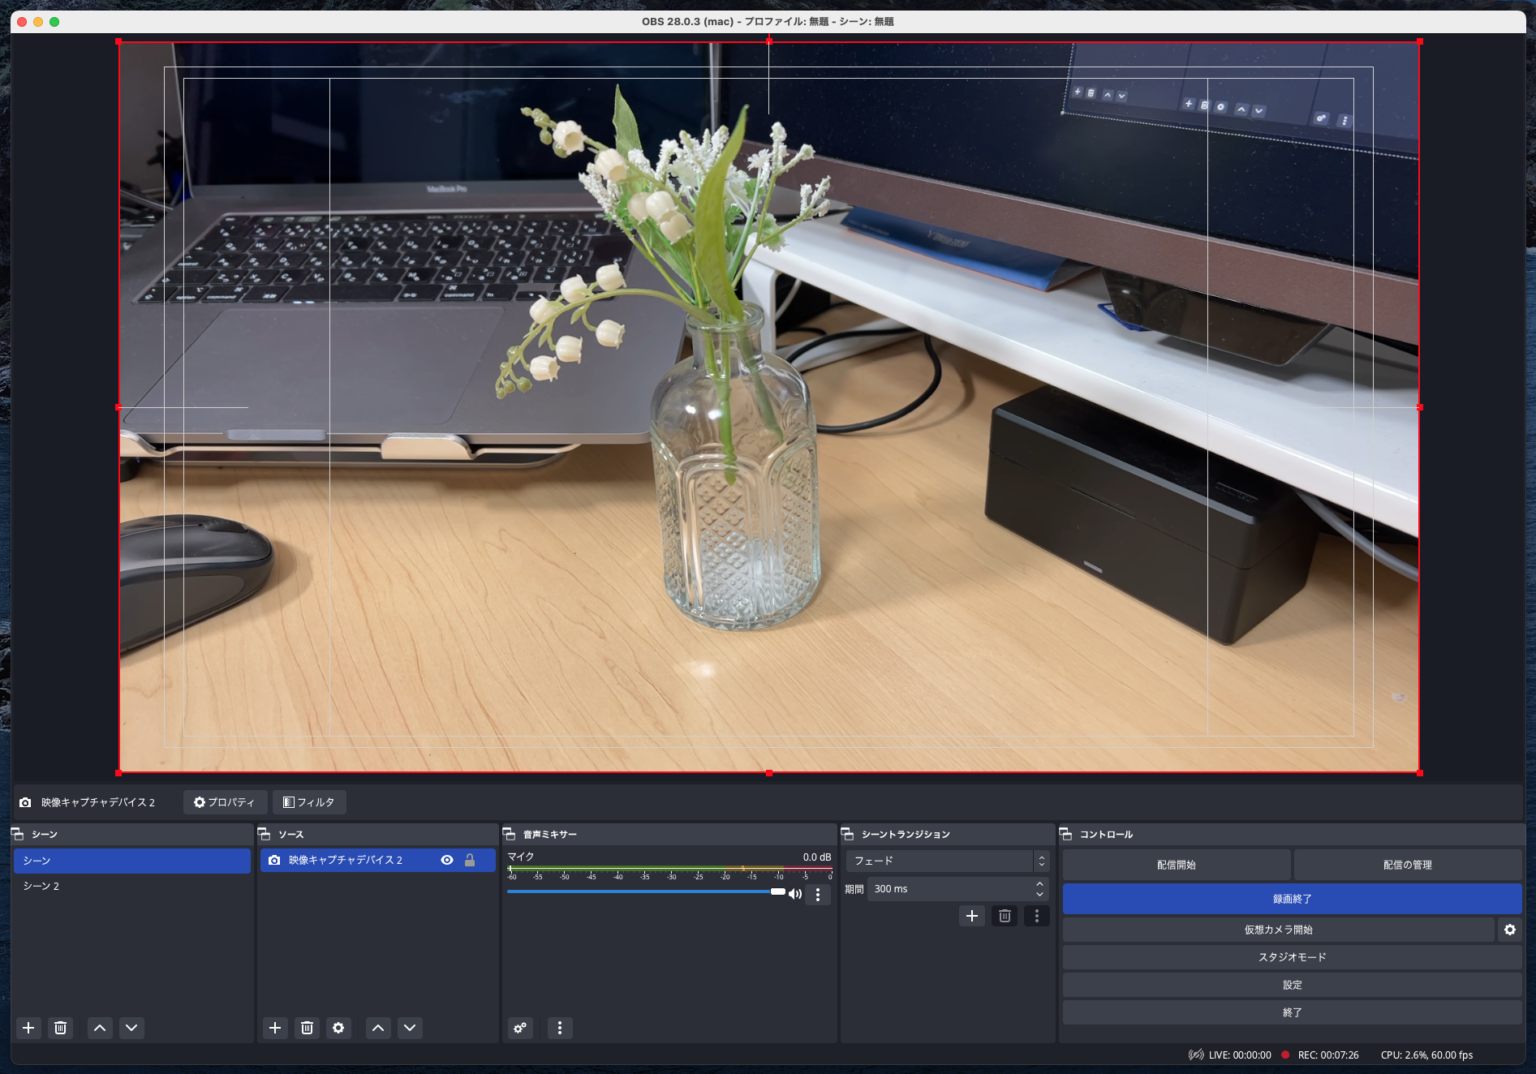Open the フェード transition dropdown
The height and width of the screenshot is (1074, 1536).
[946, 861]
